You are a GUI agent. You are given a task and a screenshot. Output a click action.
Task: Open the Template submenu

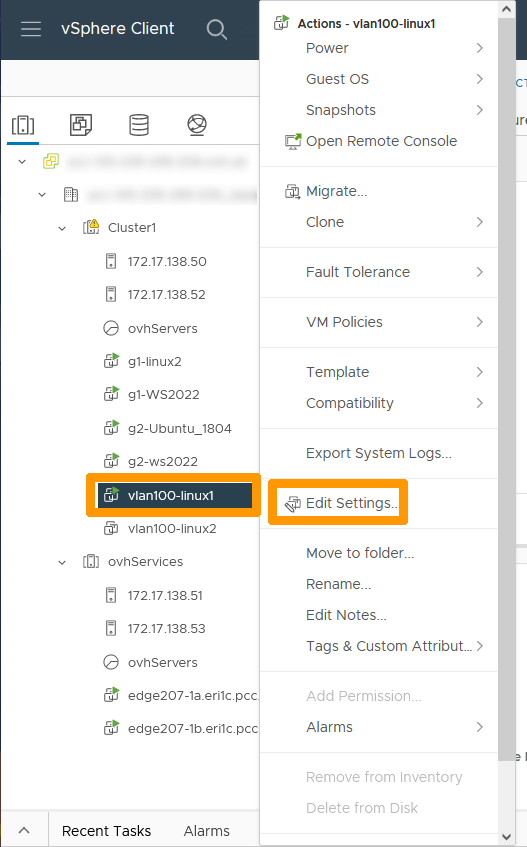[379, 372]
